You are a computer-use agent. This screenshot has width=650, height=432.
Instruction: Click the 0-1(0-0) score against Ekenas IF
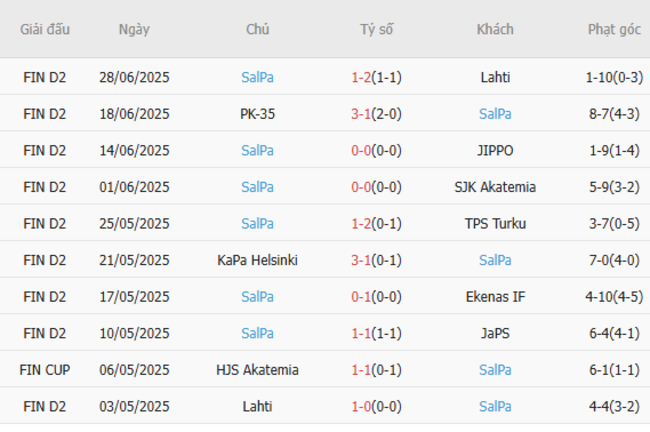376,297
